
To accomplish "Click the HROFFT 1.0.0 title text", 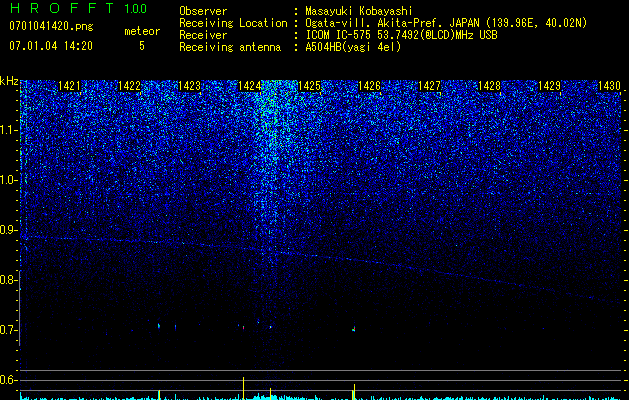I will (78, 8).
